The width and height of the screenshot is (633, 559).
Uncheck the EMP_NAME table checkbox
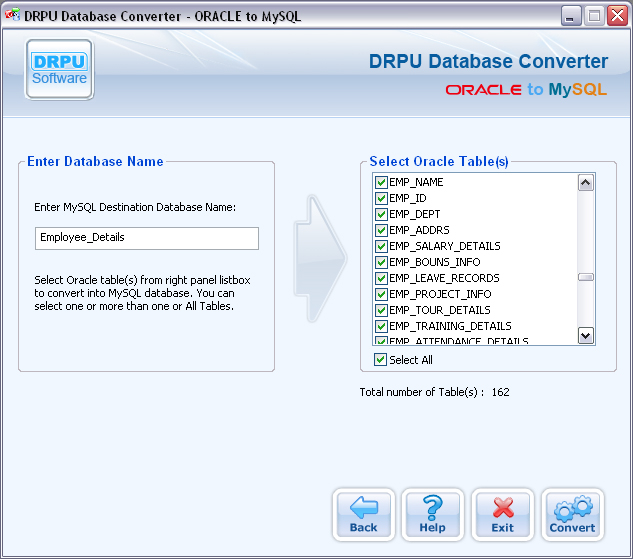click(381, 183)
